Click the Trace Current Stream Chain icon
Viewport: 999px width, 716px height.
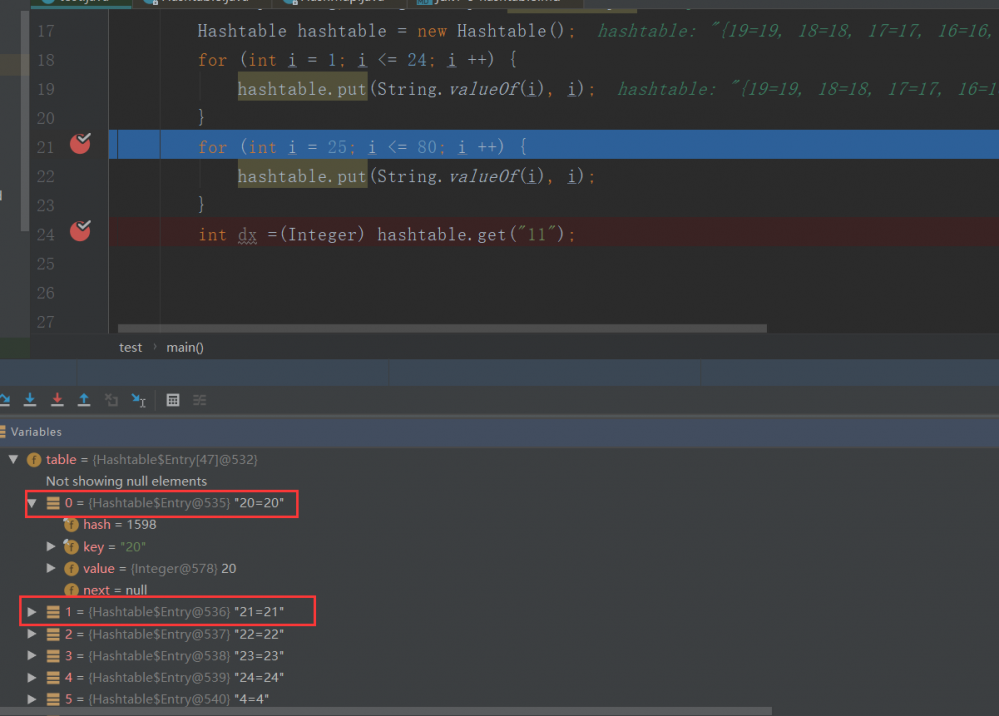coord(200,400)
